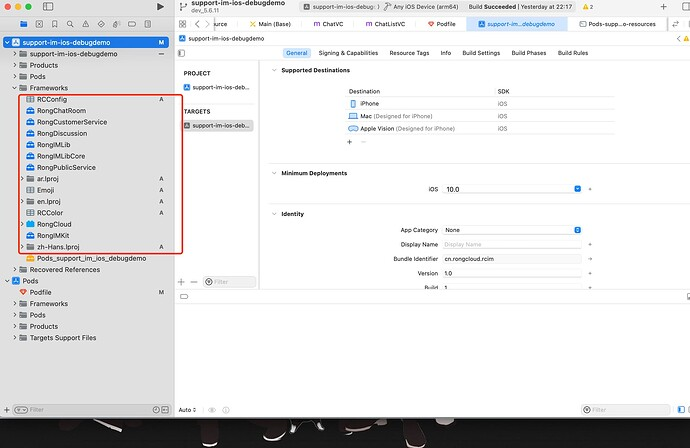Click the editor split swap arrows icon
The height and width of the screenshot is (448, 690).
(675, 24)
